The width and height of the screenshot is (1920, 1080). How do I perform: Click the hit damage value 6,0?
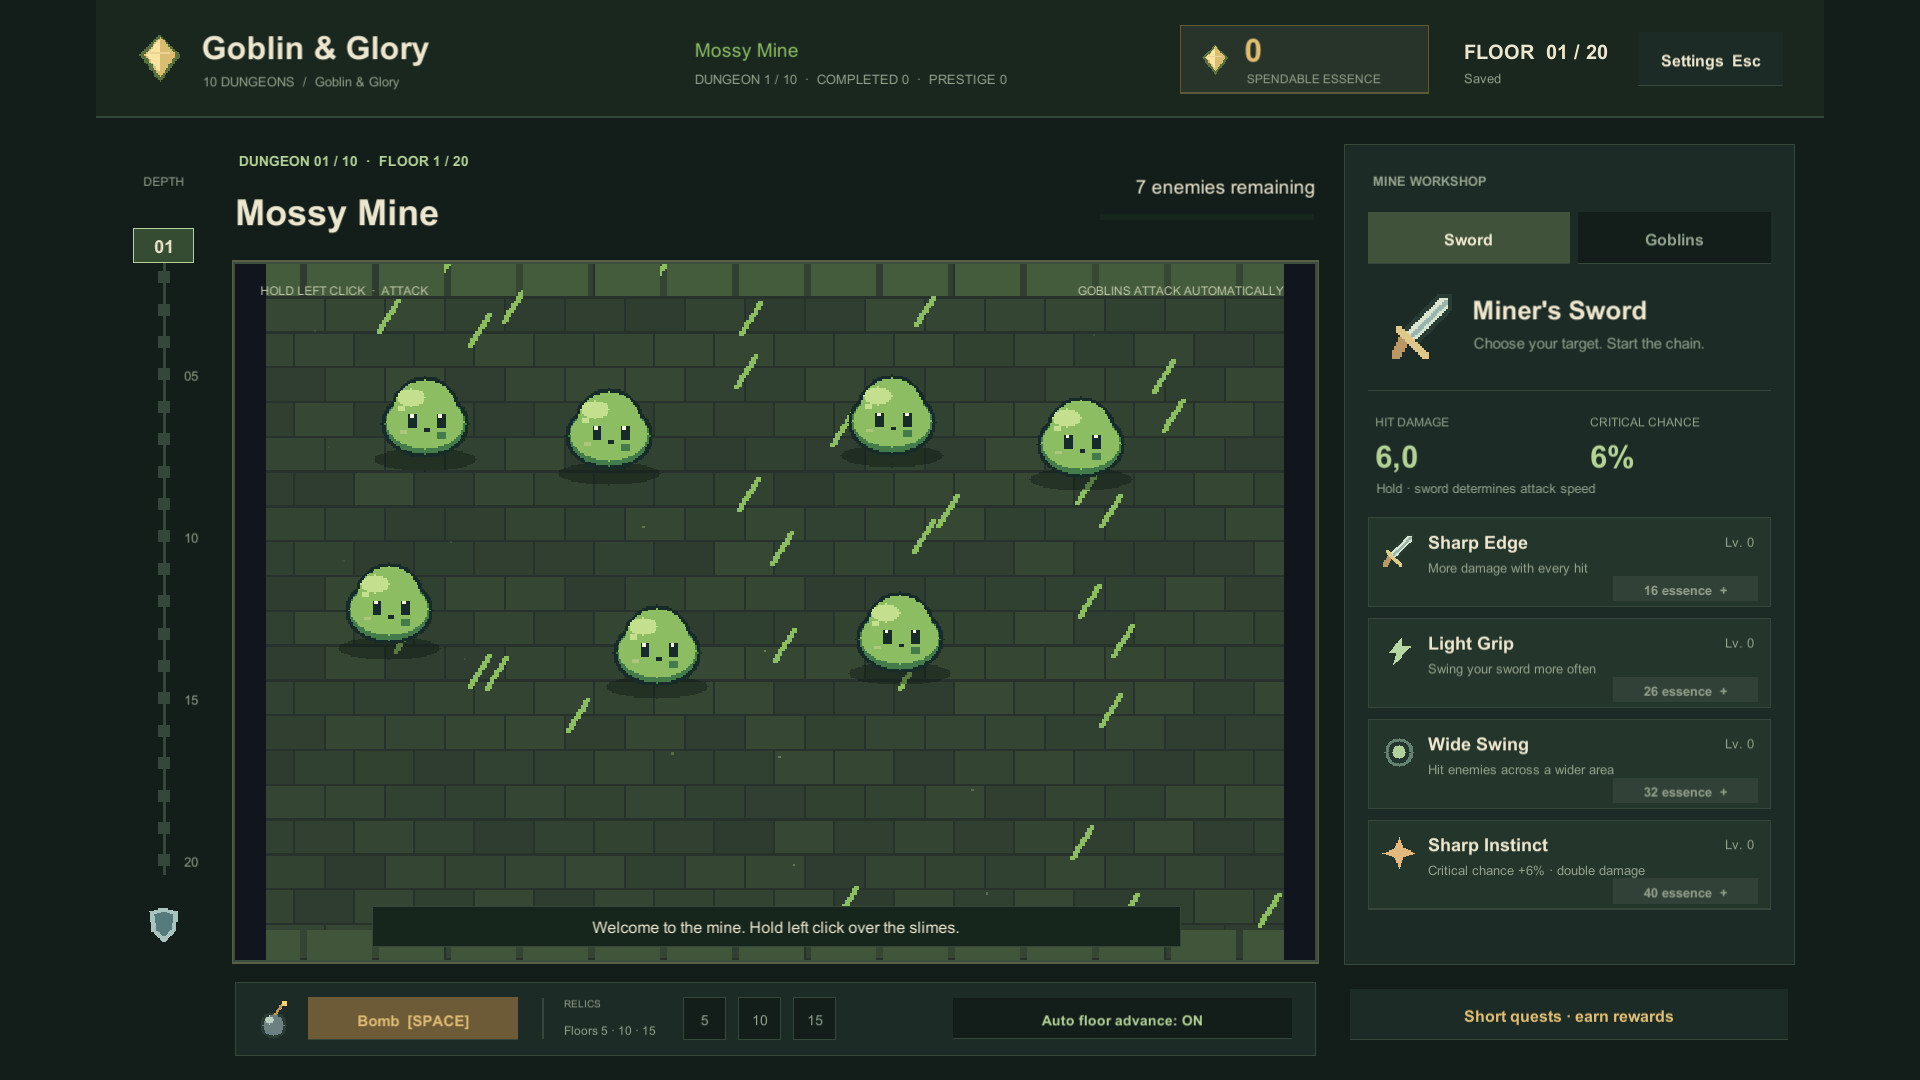1396,457
